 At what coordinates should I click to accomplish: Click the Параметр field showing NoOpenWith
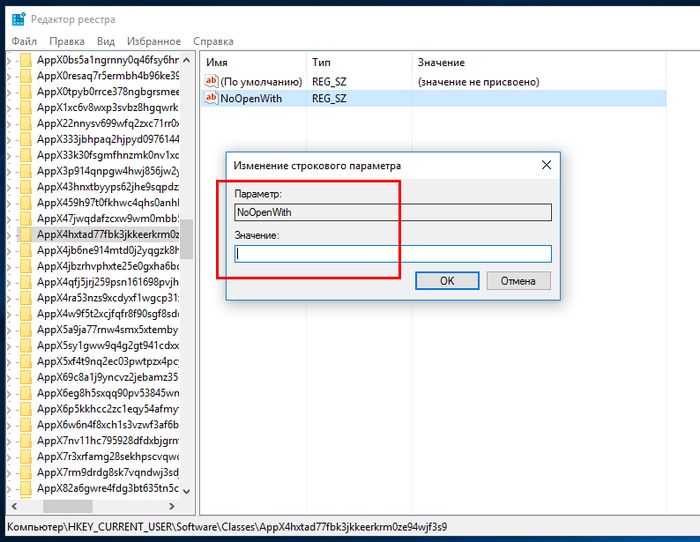393,212
